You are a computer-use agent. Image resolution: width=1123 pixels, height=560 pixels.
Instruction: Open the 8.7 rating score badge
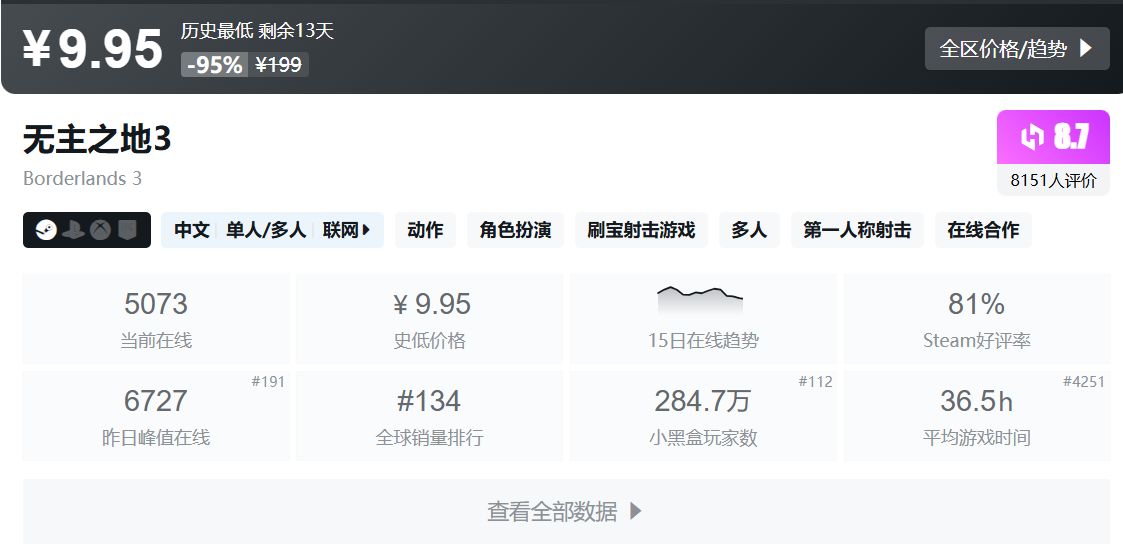point(1054,137)
